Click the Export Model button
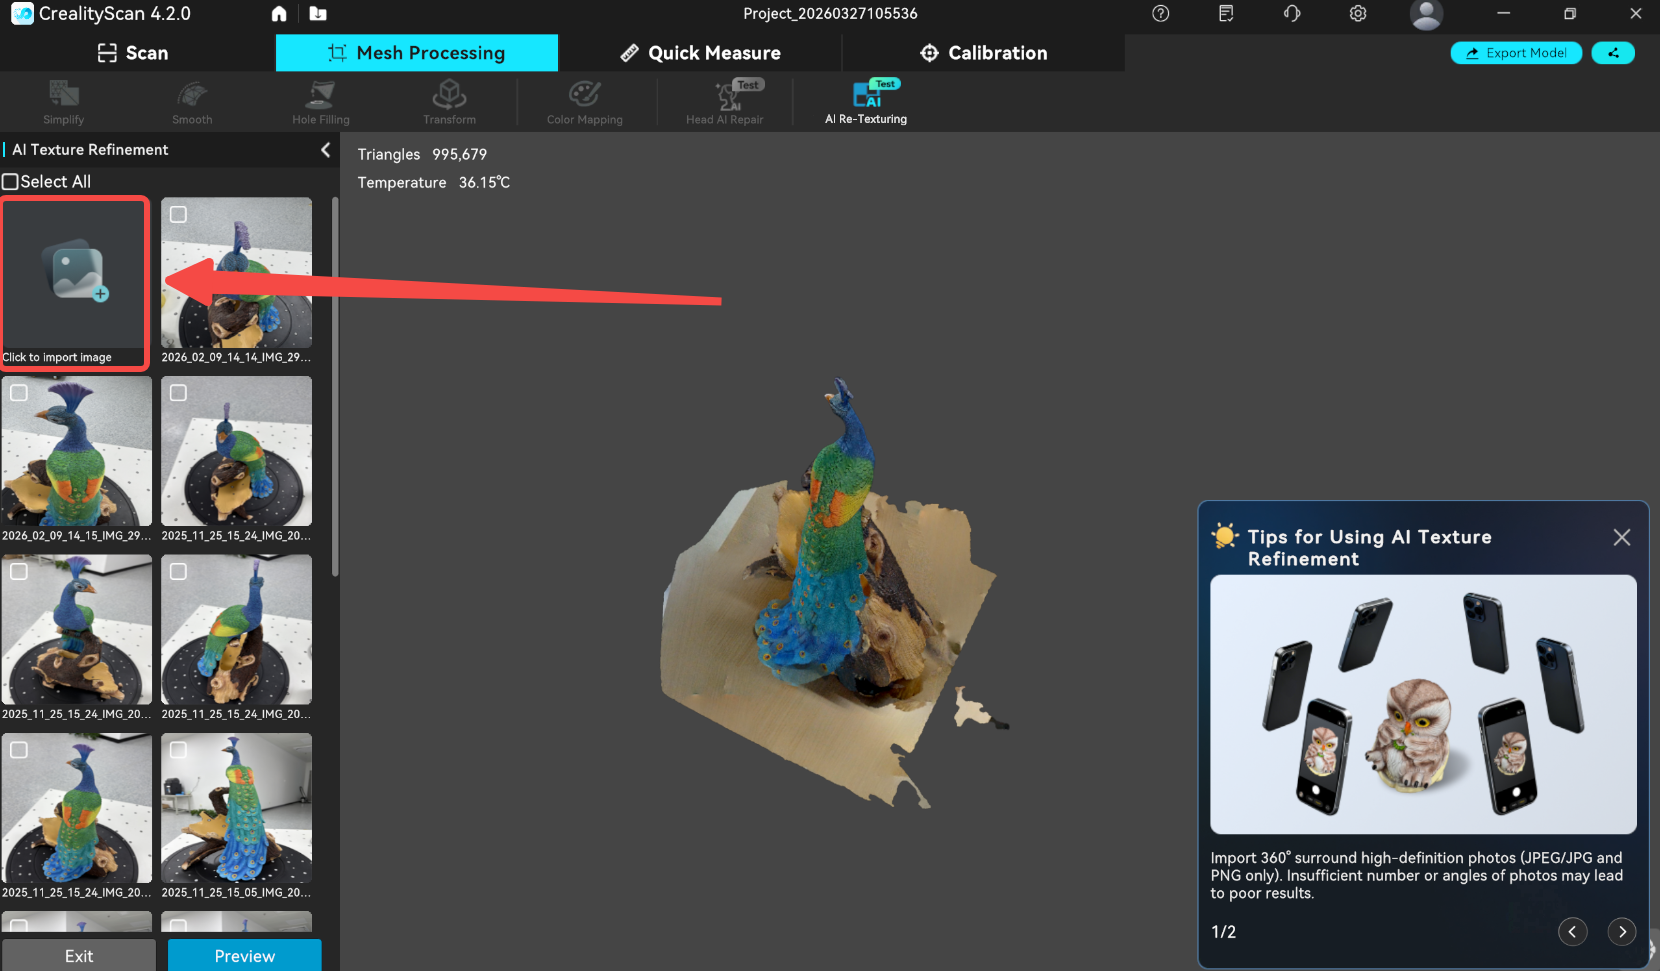The width and height of the screenshot is (1660, 971). click(1515, 53)
